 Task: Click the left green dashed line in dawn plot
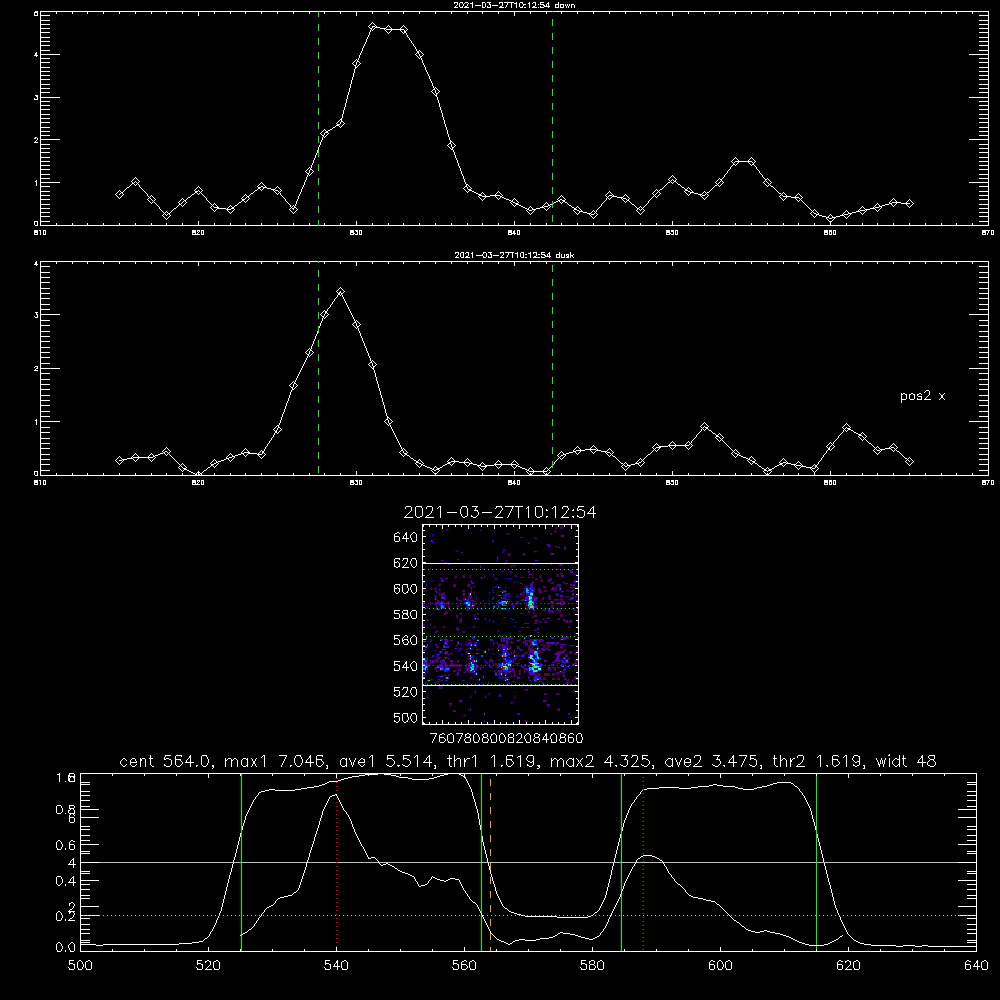pyautogui.click(x=318, y=118)
